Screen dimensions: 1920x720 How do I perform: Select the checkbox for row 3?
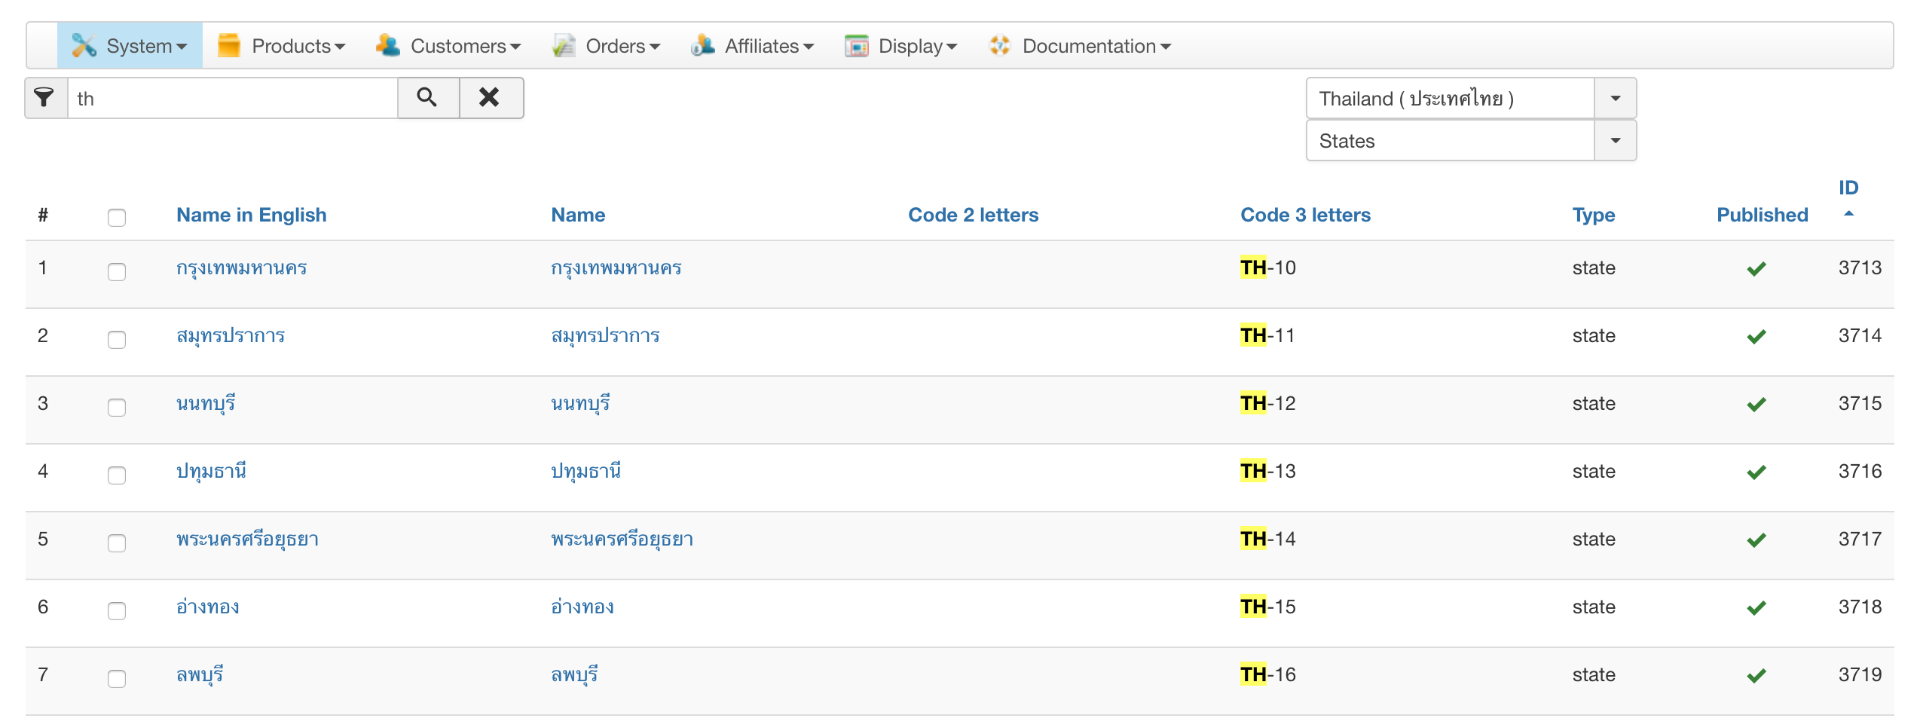click(x=117, y=407)
